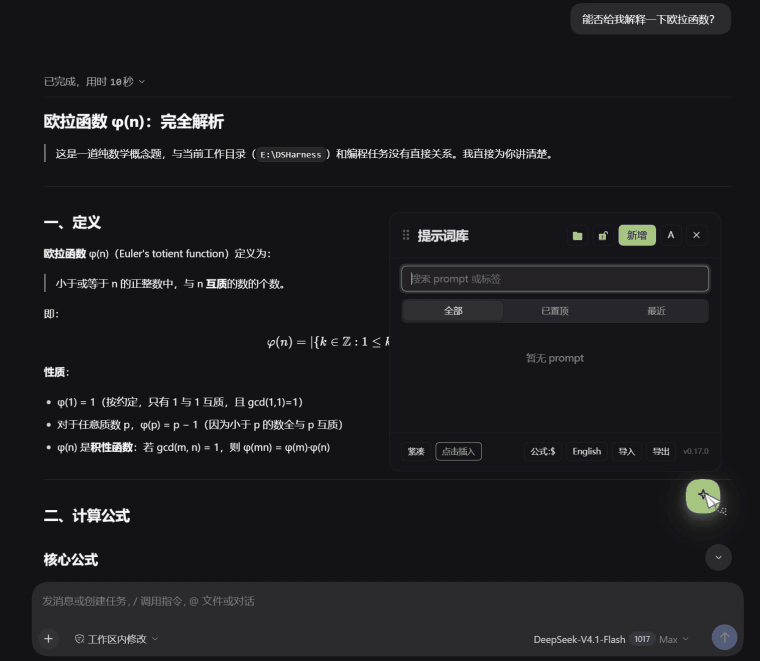Click the 暂无 prompt empty message
This screenshot has height=661, width=760.
(x=555, y=358)
